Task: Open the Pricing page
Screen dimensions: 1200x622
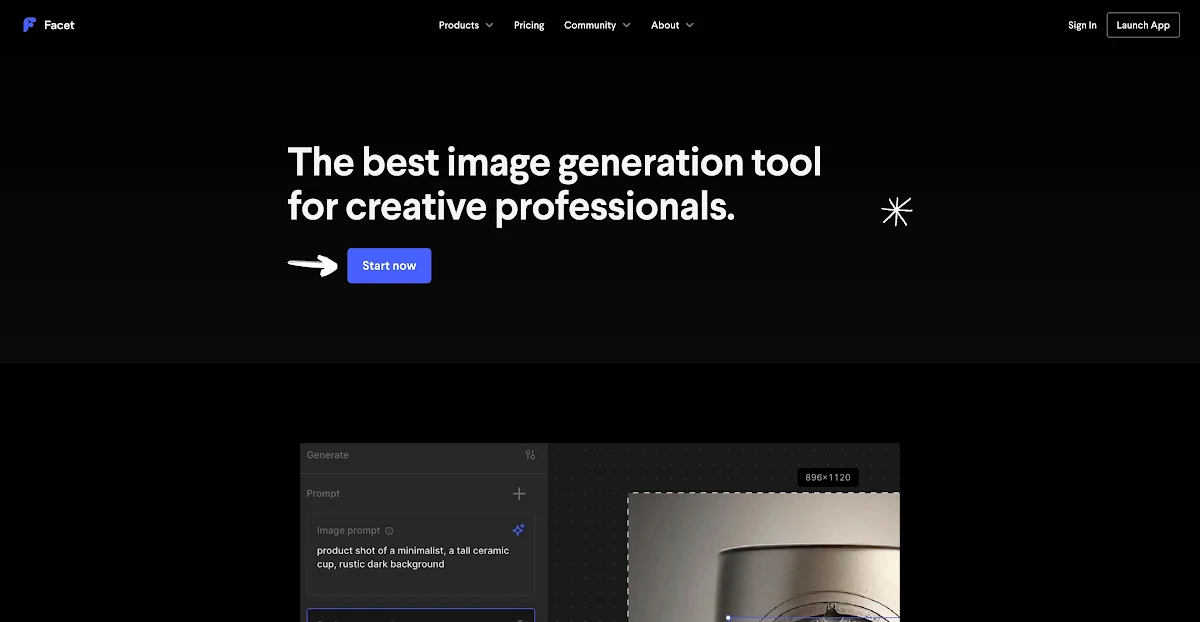Action: pos(529,25)
